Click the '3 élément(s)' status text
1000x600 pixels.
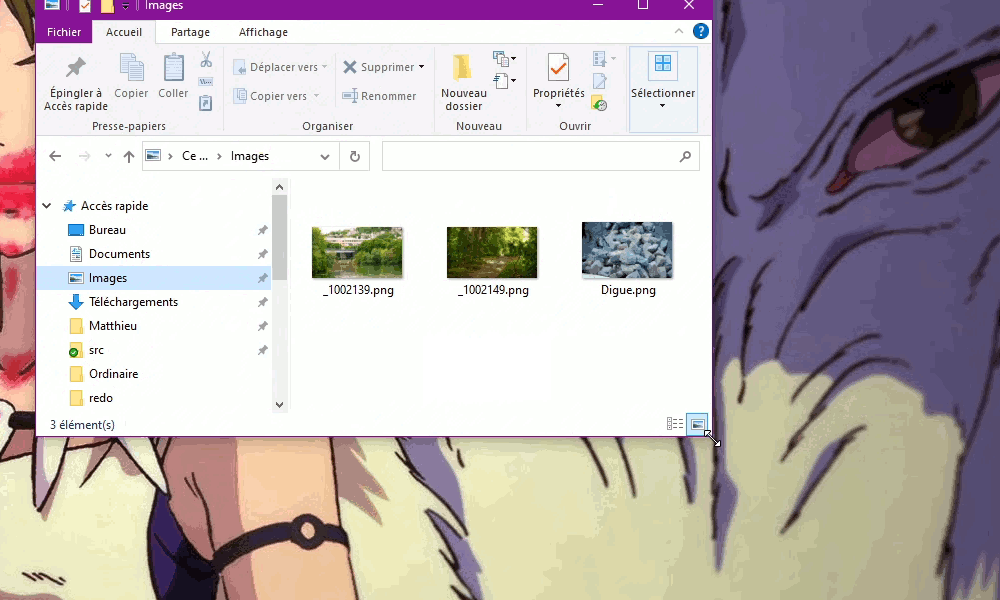(82, 425)
